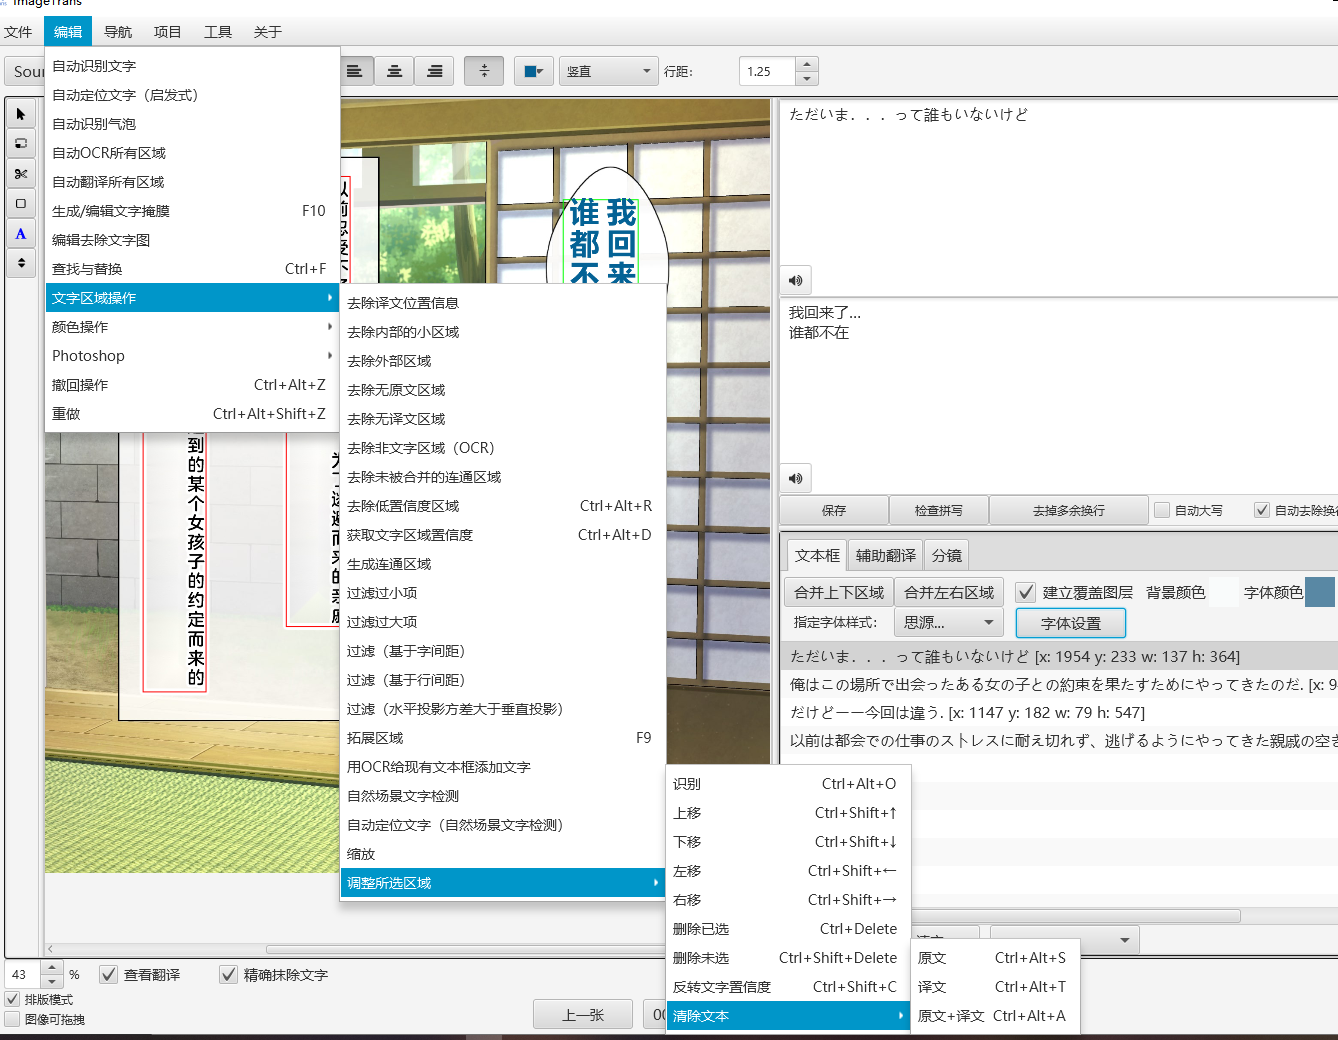Image resolution: width=1338 pixels, height=1040 pixels.
Task: Align text to the right
Action: click(434, 71)
